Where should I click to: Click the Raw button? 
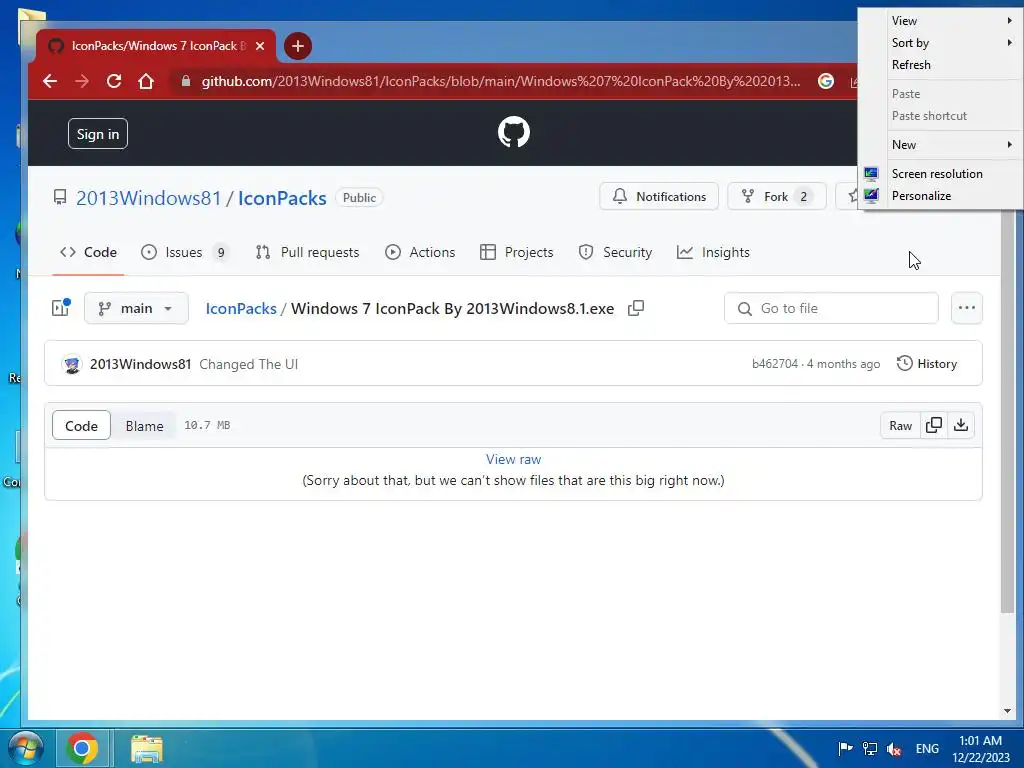point(901,425)
